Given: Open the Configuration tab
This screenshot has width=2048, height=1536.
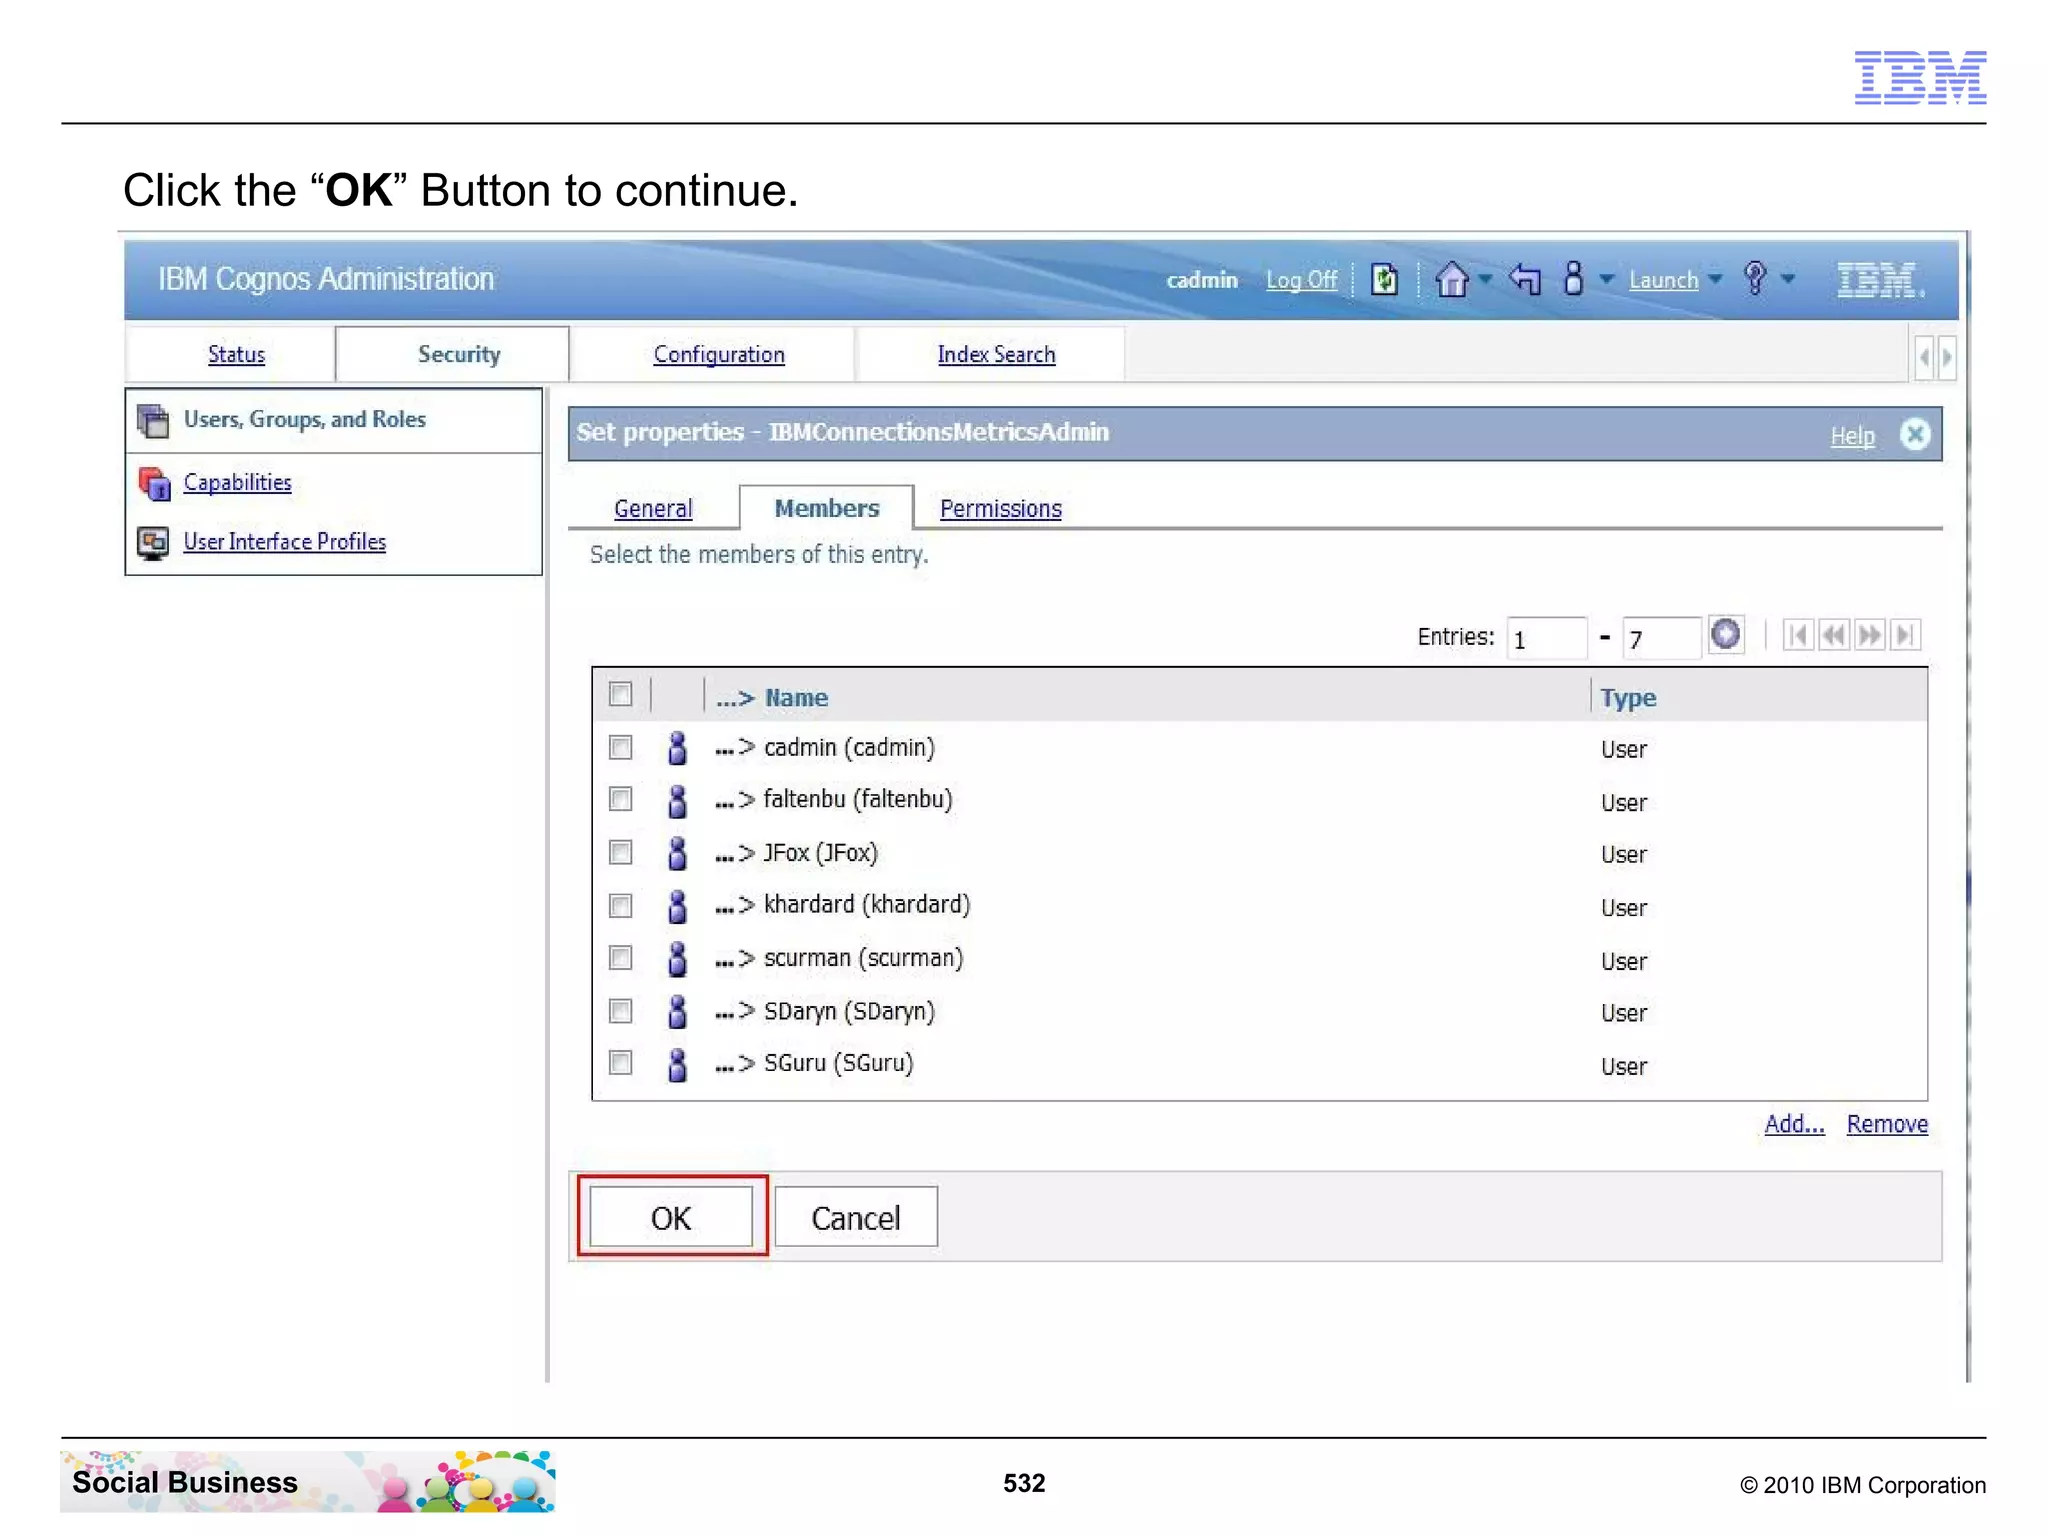Looking at the screenshot, I should click(x=719, y=354).
